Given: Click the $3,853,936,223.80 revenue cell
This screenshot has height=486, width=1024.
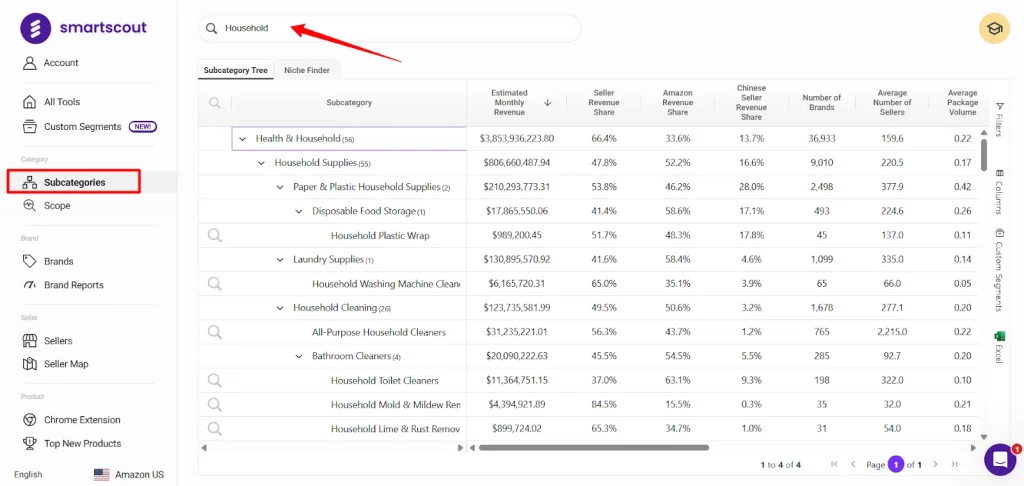Looking at the screenshot, I should tap(517, 138).
